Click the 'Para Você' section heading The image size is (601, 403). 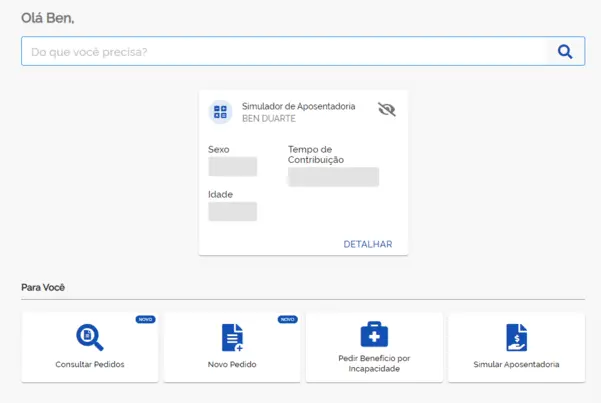click(43, 287)
